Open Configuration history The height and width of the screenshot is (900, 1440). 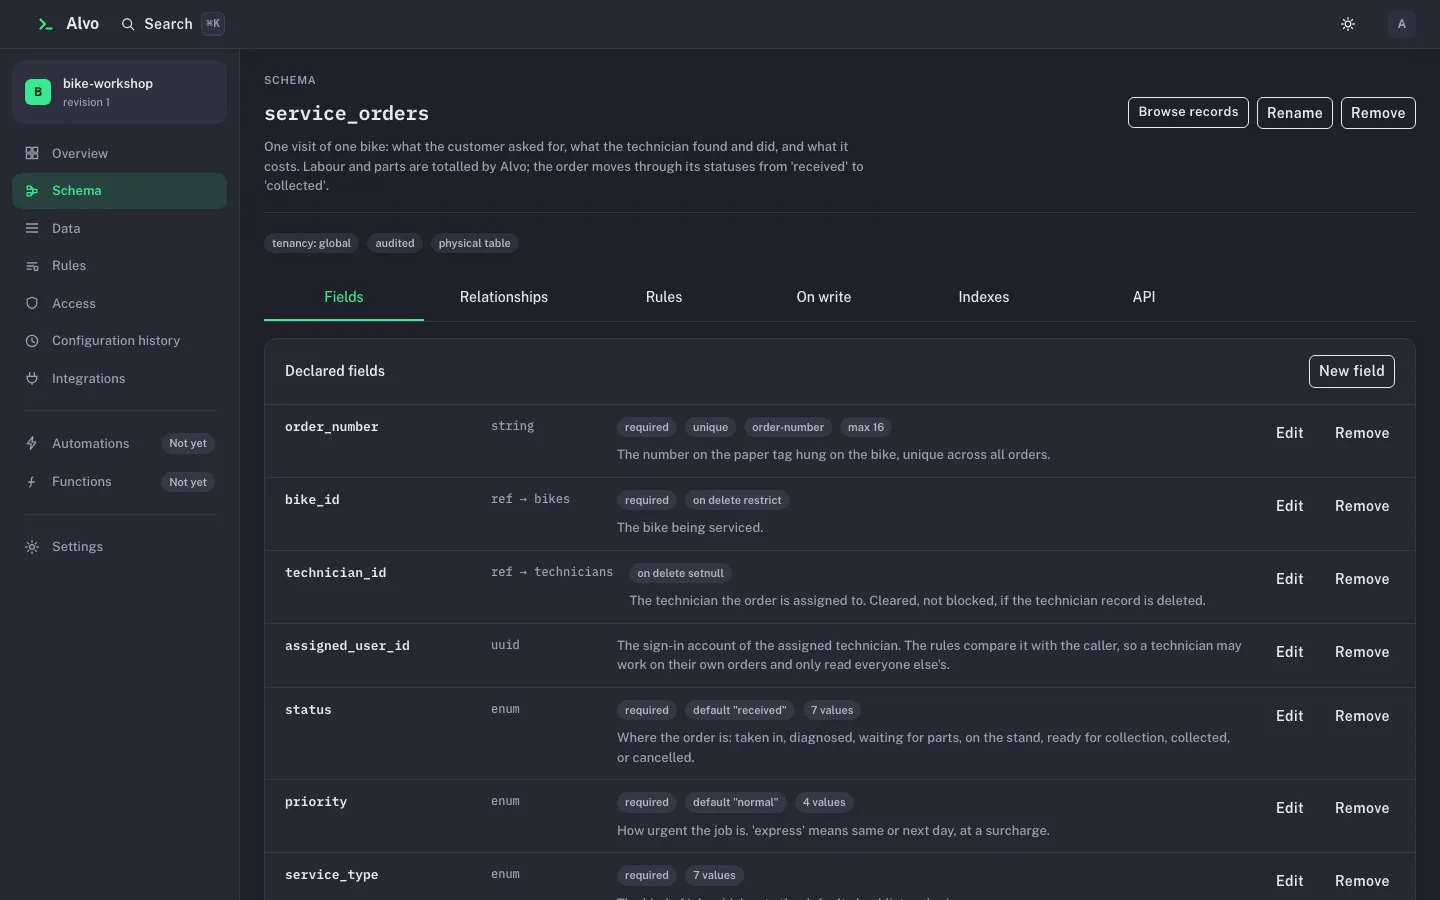tap(119, 341)
